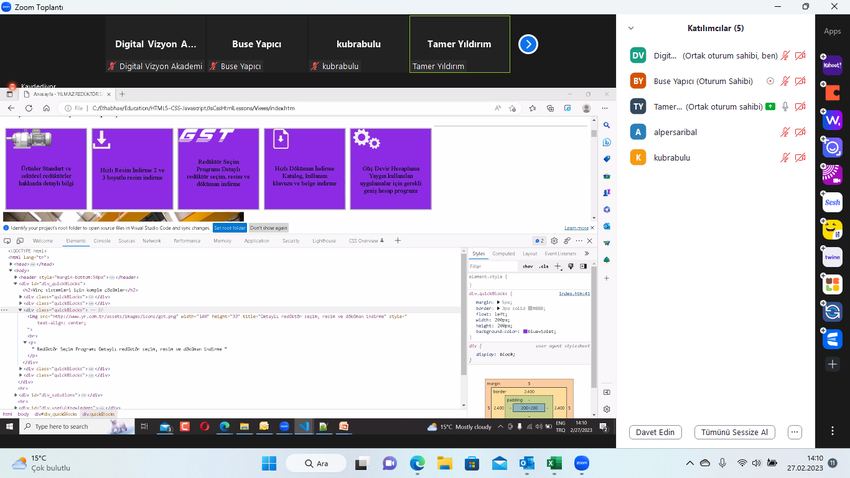Show next video tiles with blue arrow

coord(528,44)
